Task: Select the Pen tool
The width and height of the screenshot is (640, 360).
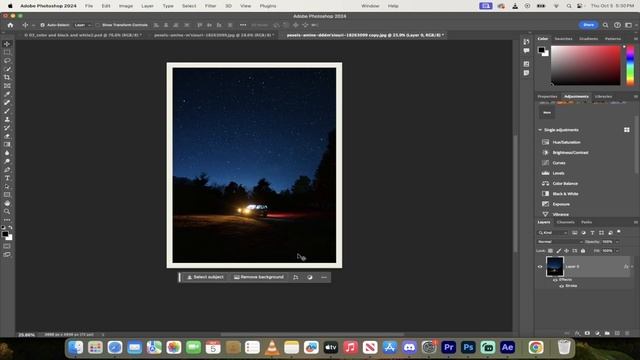Action: (x=7, y=170)
